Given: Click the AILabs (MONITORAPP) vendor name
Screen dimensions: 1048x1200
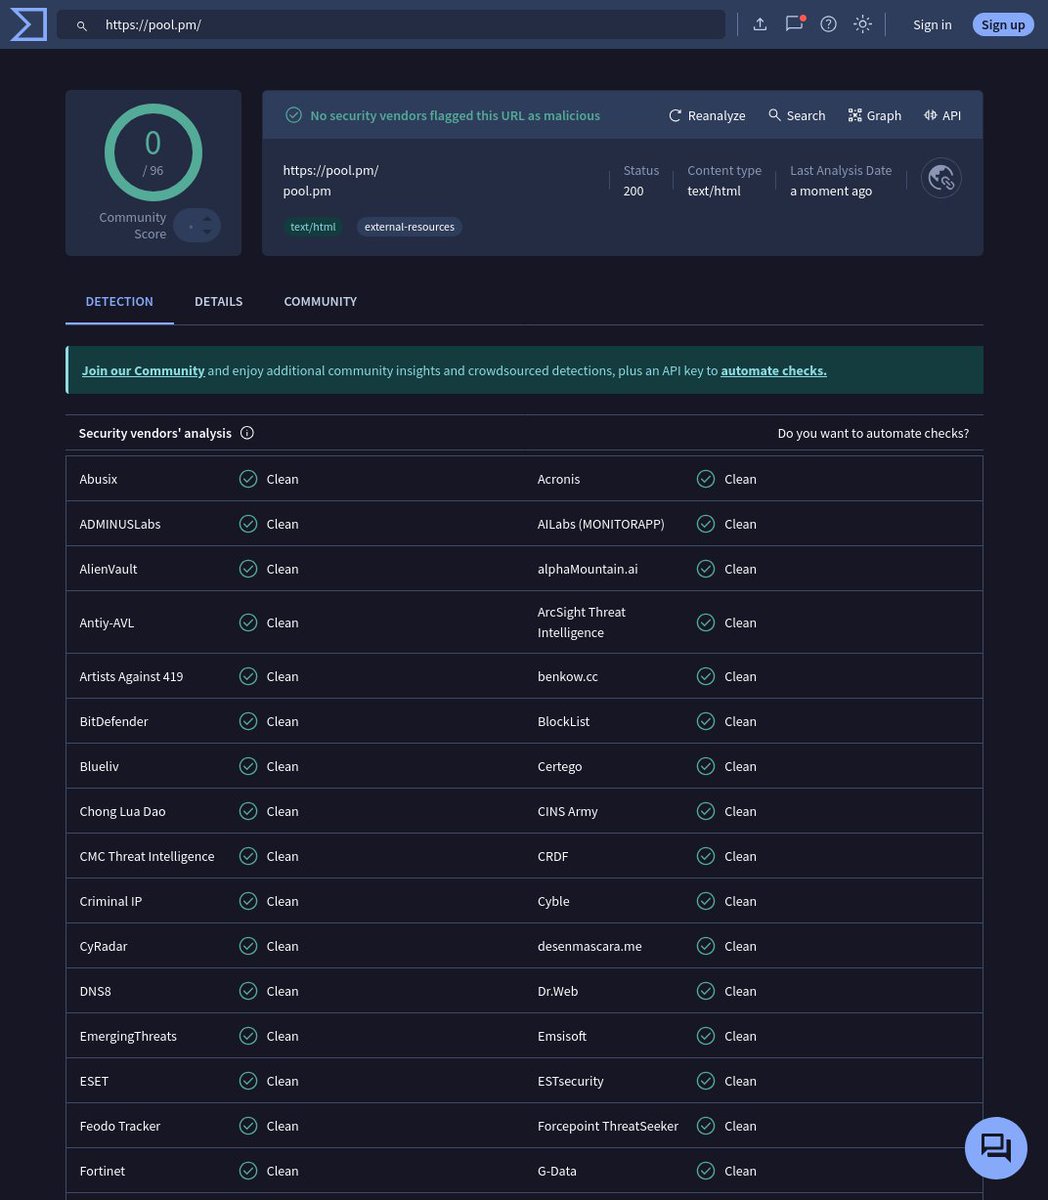Looking at the screenshot, I should point(601,524).
